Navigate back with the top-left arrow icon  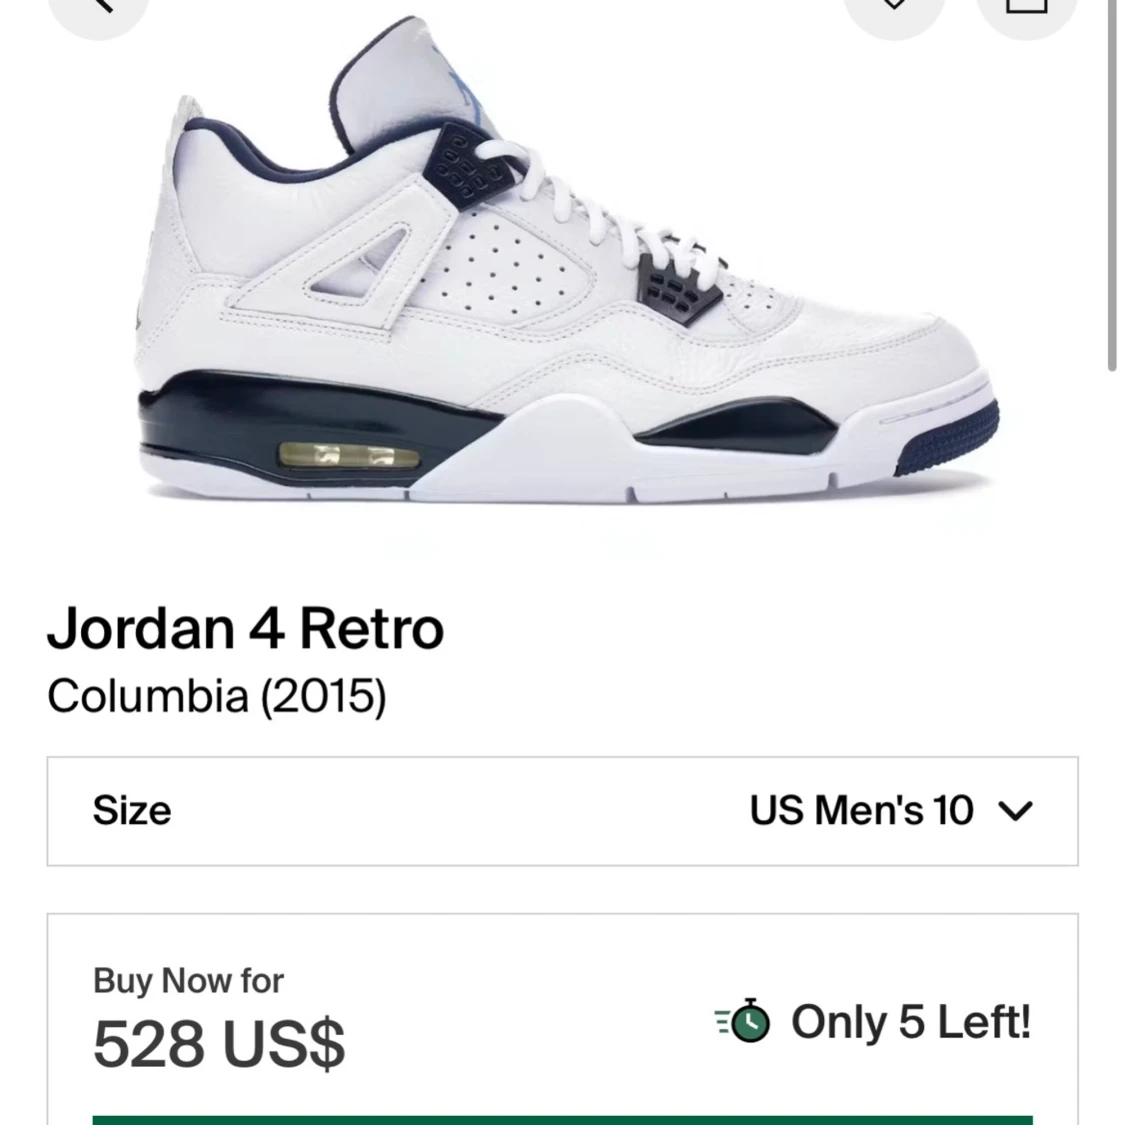[x=99, y=10]
